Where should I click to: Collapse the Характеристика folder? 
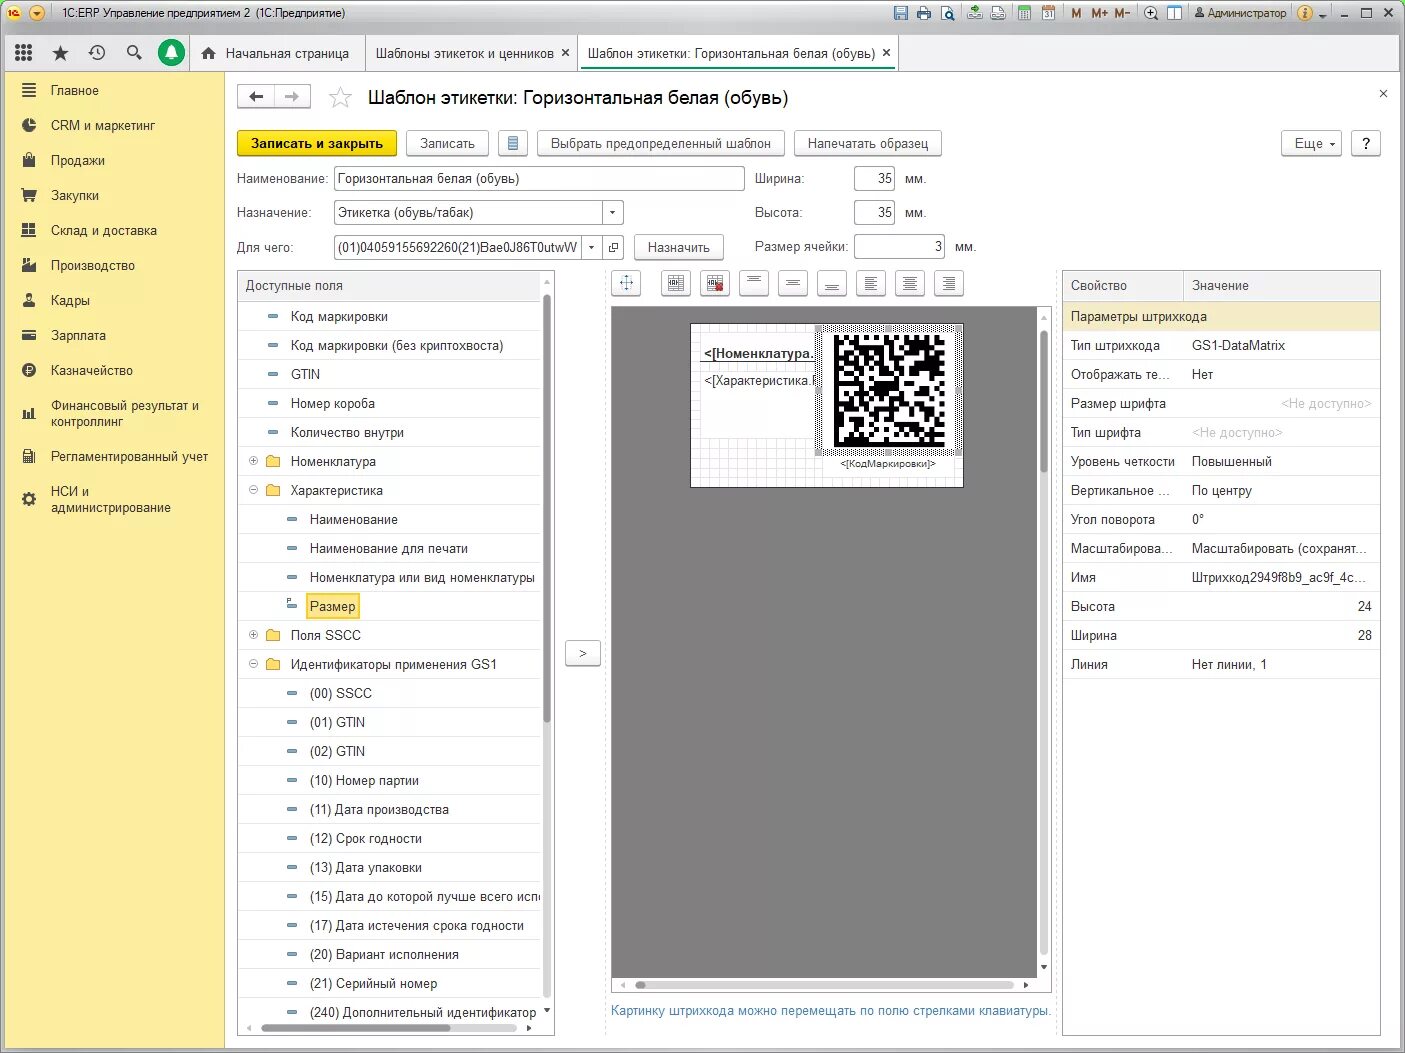[253, 490]
